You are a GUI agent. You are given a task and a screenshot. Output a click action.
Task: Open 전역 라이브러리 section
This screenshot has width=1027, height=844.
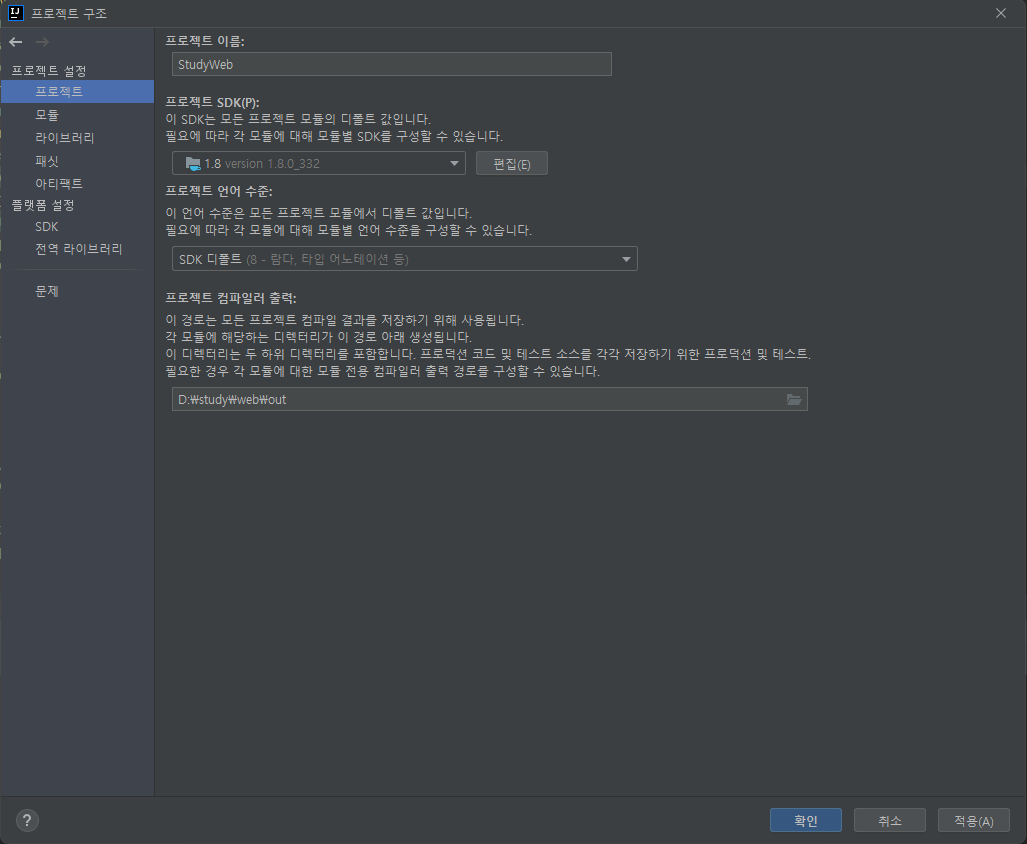(x=78, y=249)
